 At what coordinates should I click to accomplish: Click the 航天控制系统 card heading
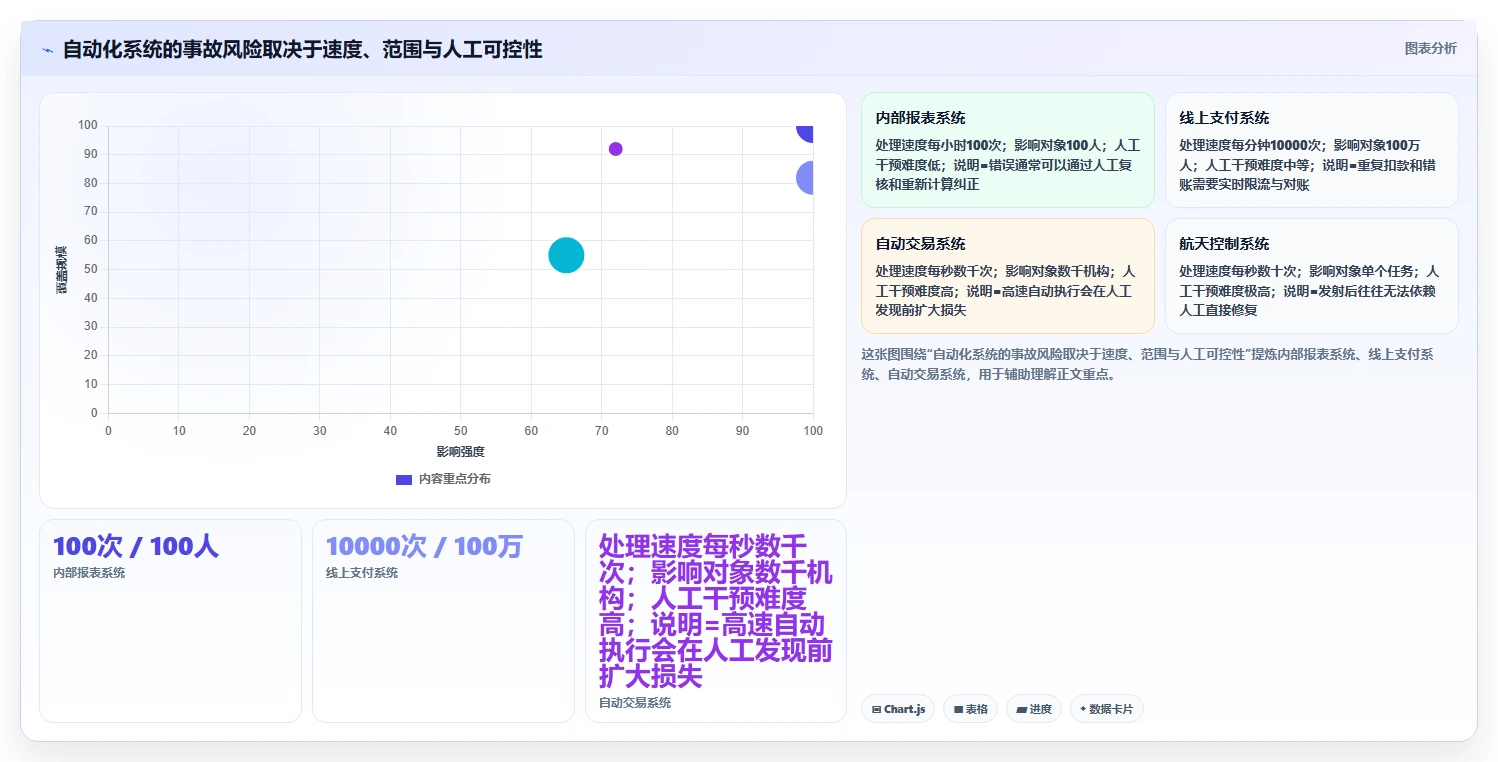click(1224, 244)
